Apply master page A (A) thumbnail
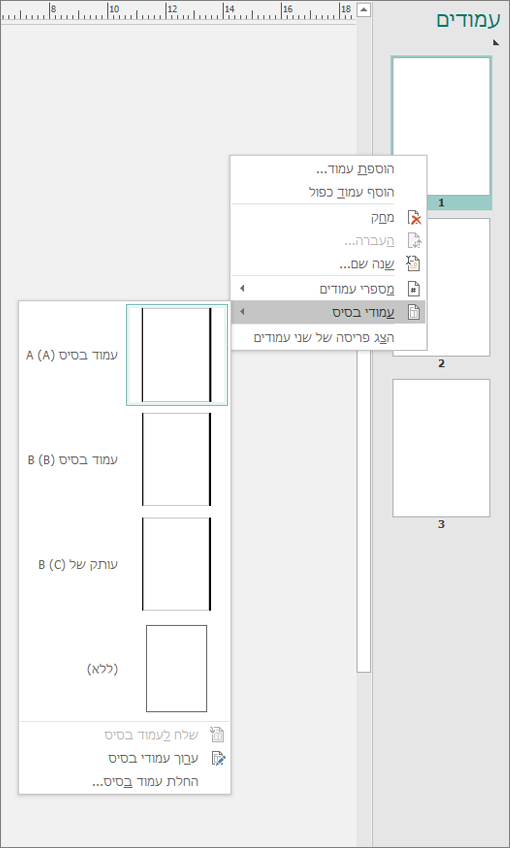This screenshot has width=510, height=848. coord(177,355)
